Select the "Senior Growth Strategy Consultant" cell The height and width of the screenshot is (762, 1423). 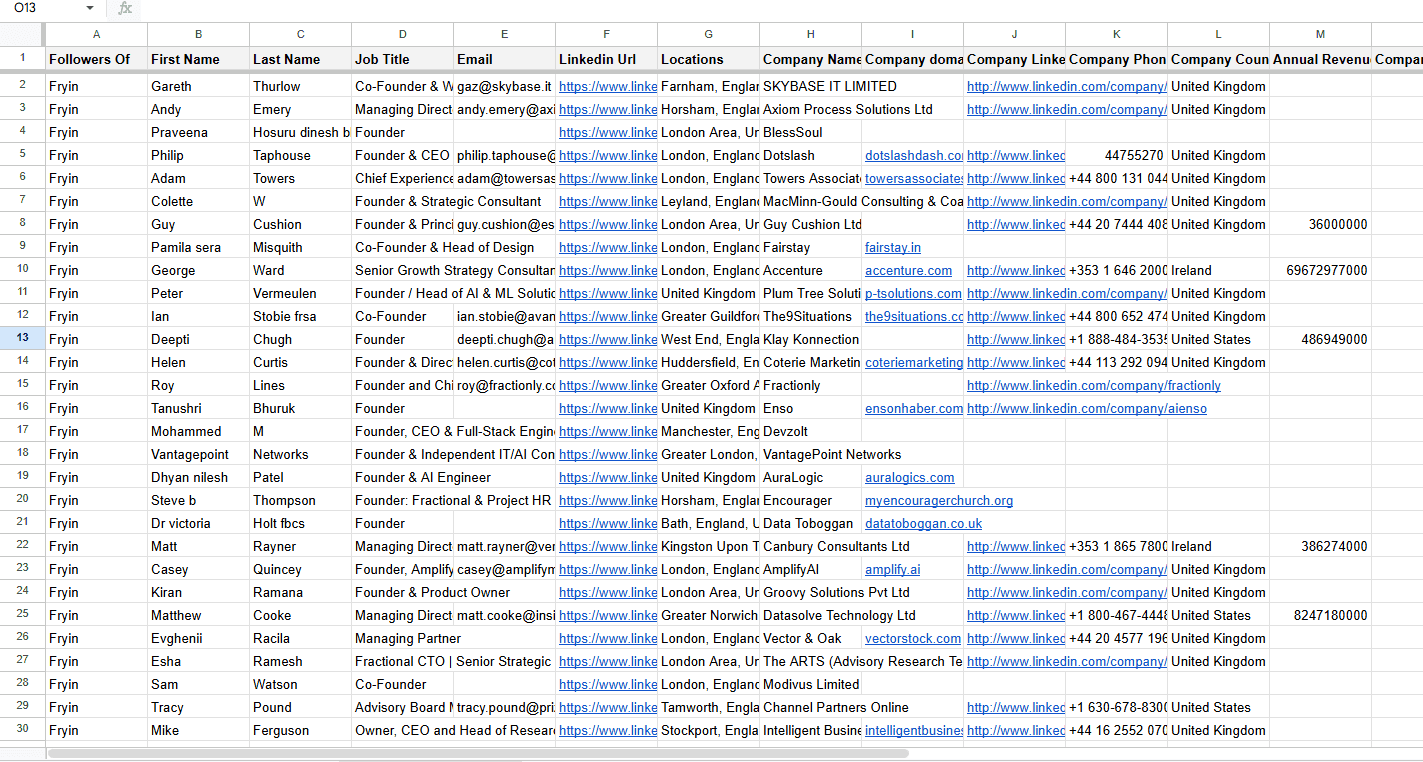point(402,270)
